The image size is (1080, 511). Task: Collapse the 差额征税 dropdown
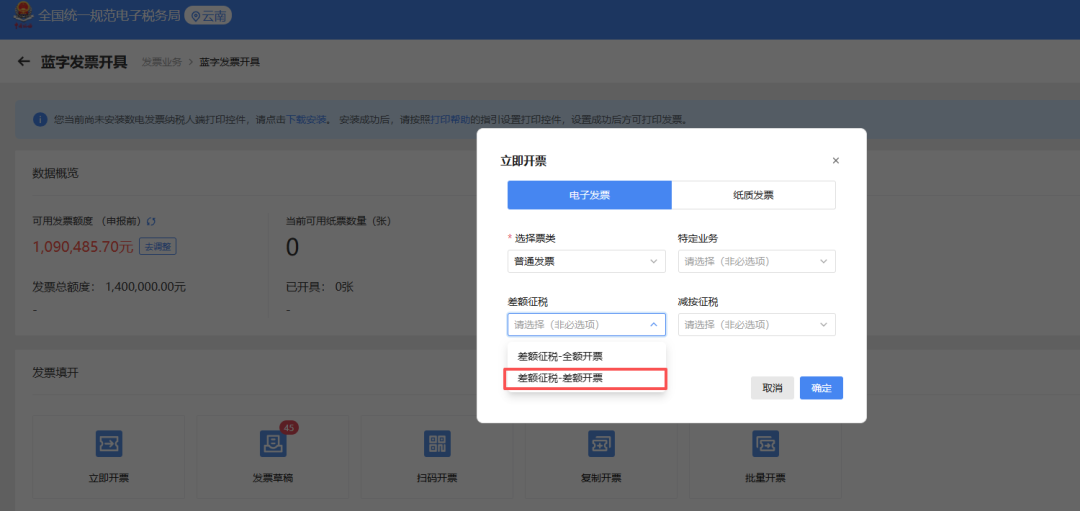point(586,324)
